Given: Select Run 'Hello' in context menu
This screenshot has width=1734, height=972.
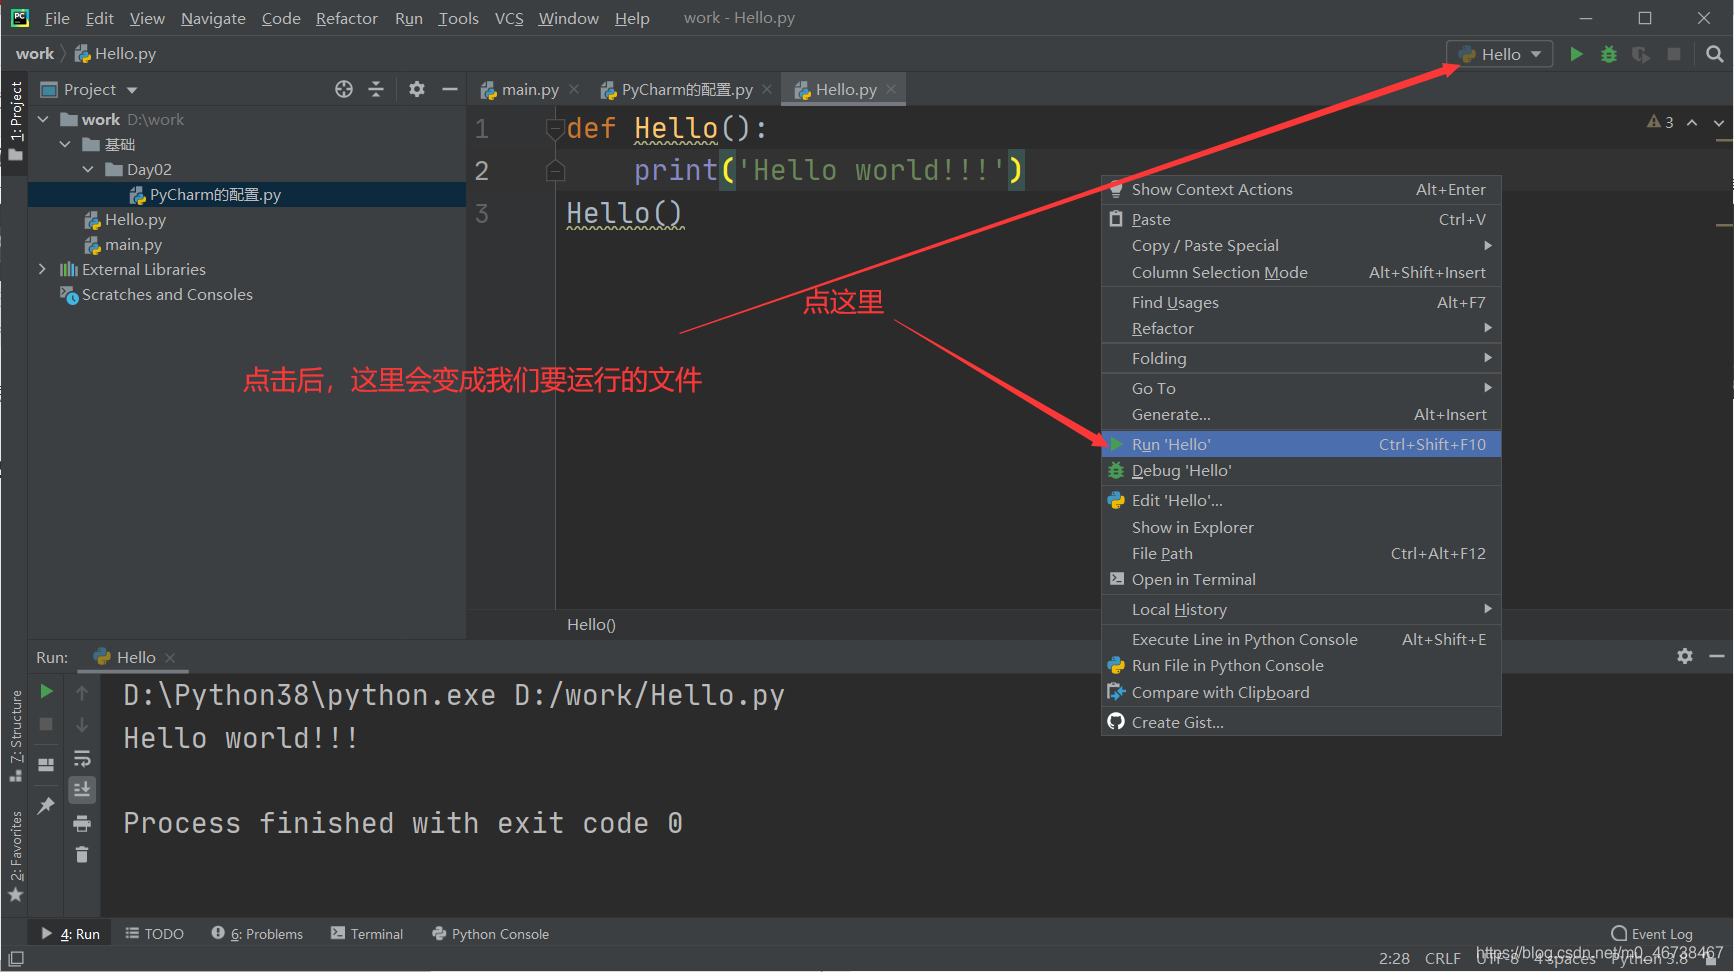Looking at the screenshot, I should pos(1301,444).
